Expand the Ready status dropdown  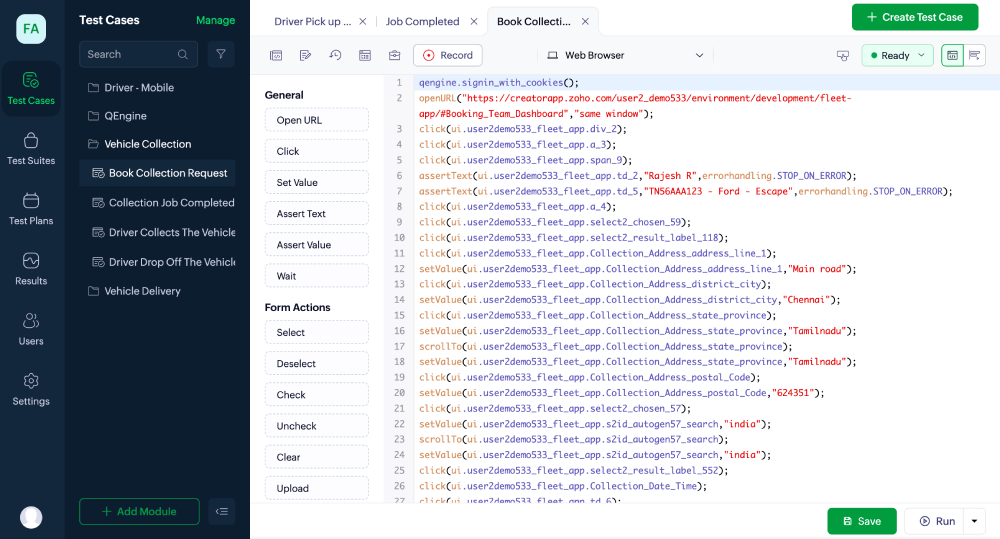[x=897, y=56]
